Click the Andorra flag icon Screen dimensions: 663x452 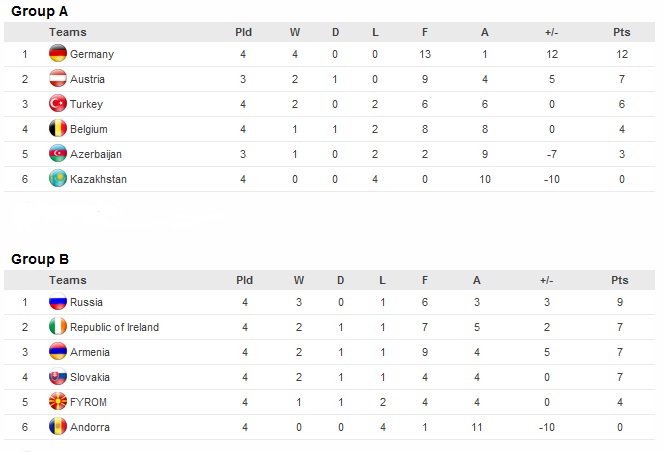click(x=58, y=426)
